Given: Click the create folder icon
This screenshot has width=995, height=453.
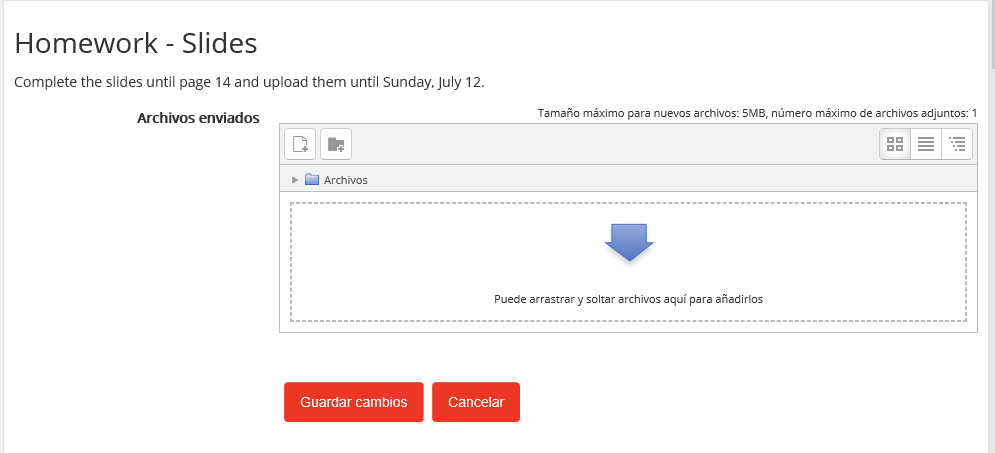Looking at the screenshot, I should click(336, 144).
